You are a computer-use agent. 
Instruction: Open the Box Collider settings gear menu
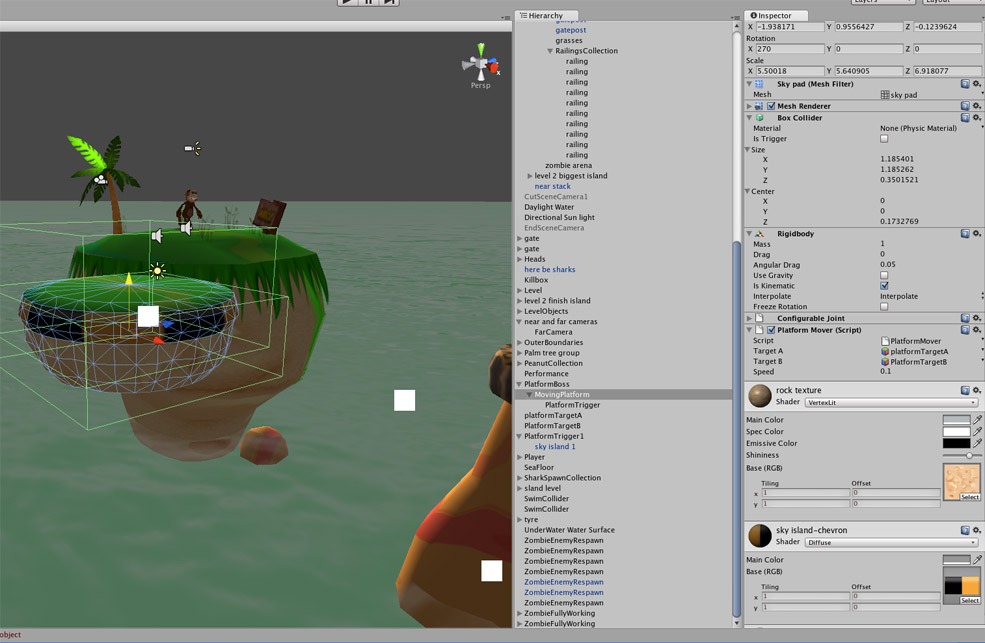[976, 117]
